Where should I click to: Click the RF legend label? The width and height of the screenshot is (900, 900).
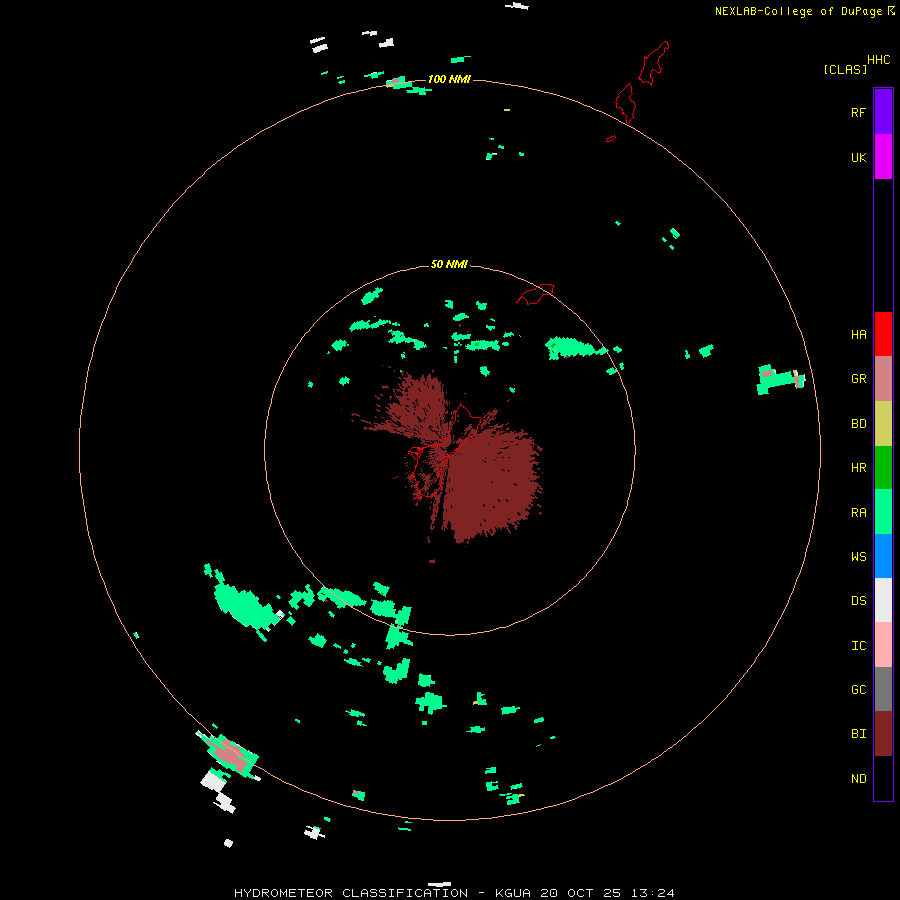(x=858, y=112)
